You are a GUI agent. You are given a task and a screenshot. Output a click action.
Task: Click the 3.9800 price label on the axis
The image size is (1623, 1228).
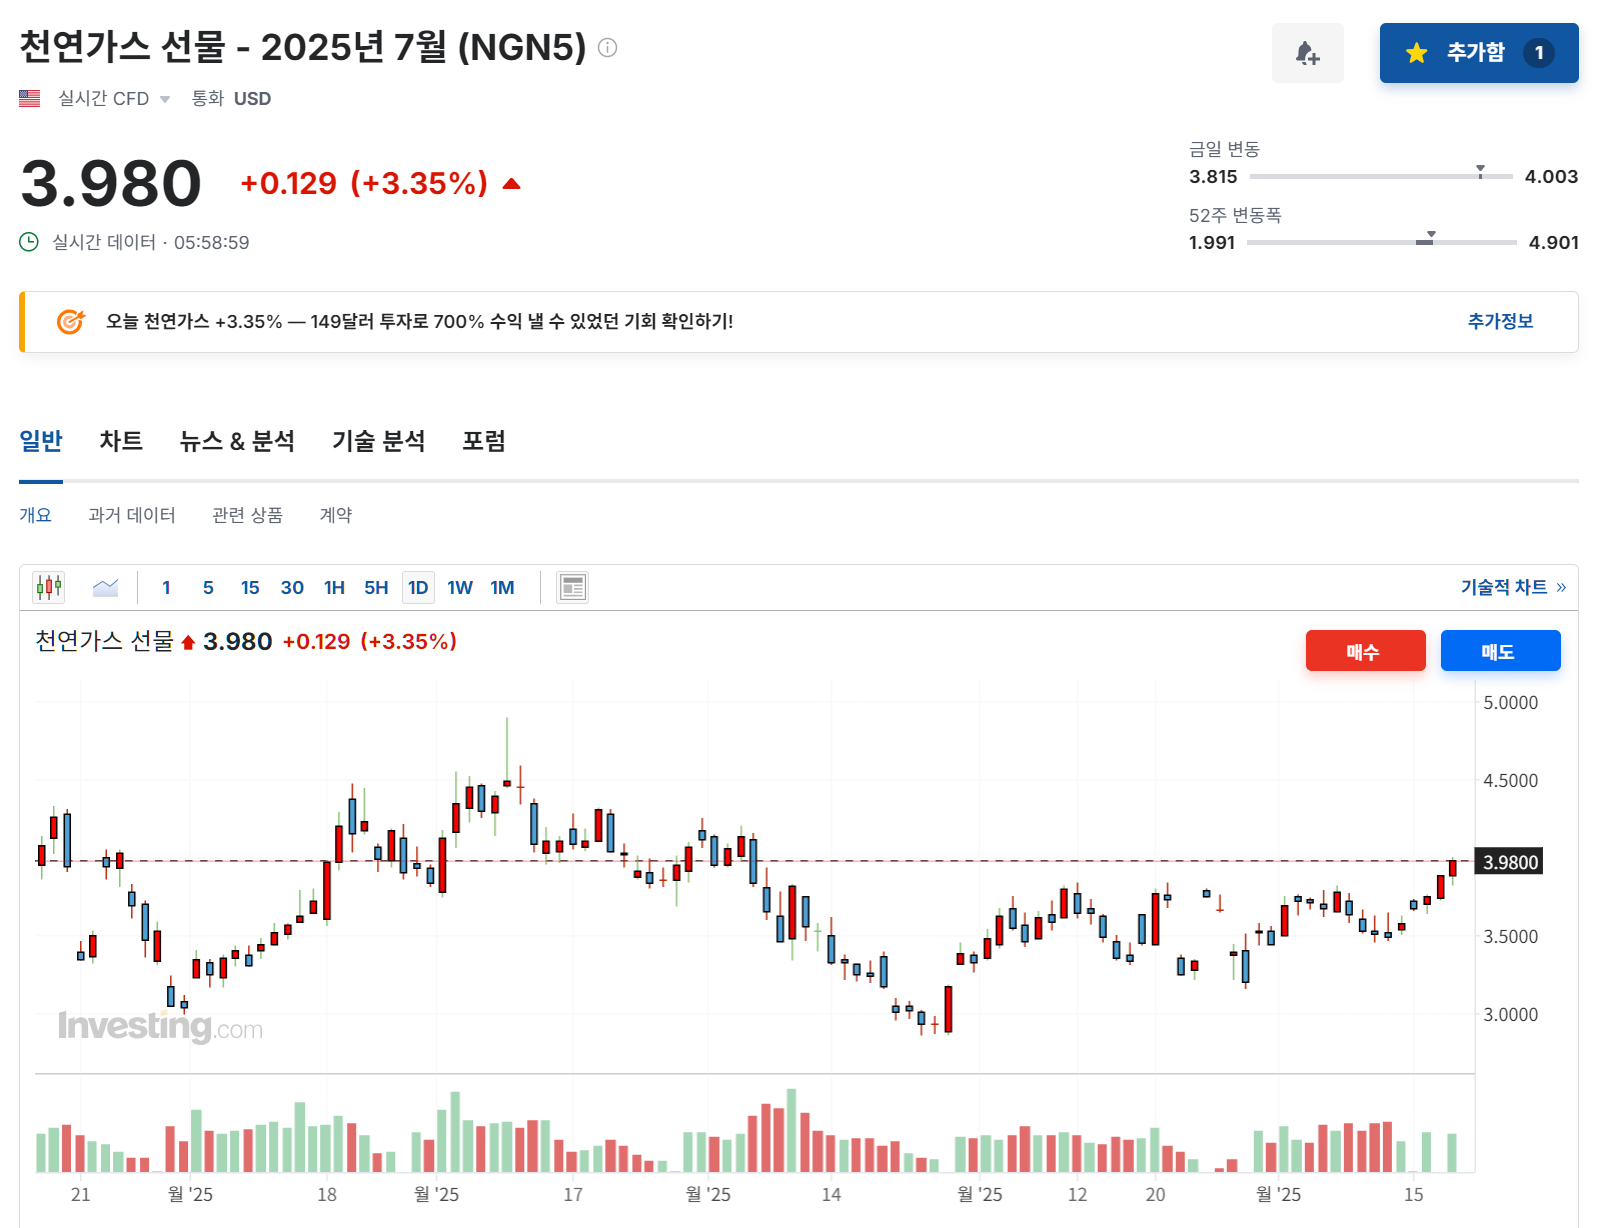(1511, 862)
